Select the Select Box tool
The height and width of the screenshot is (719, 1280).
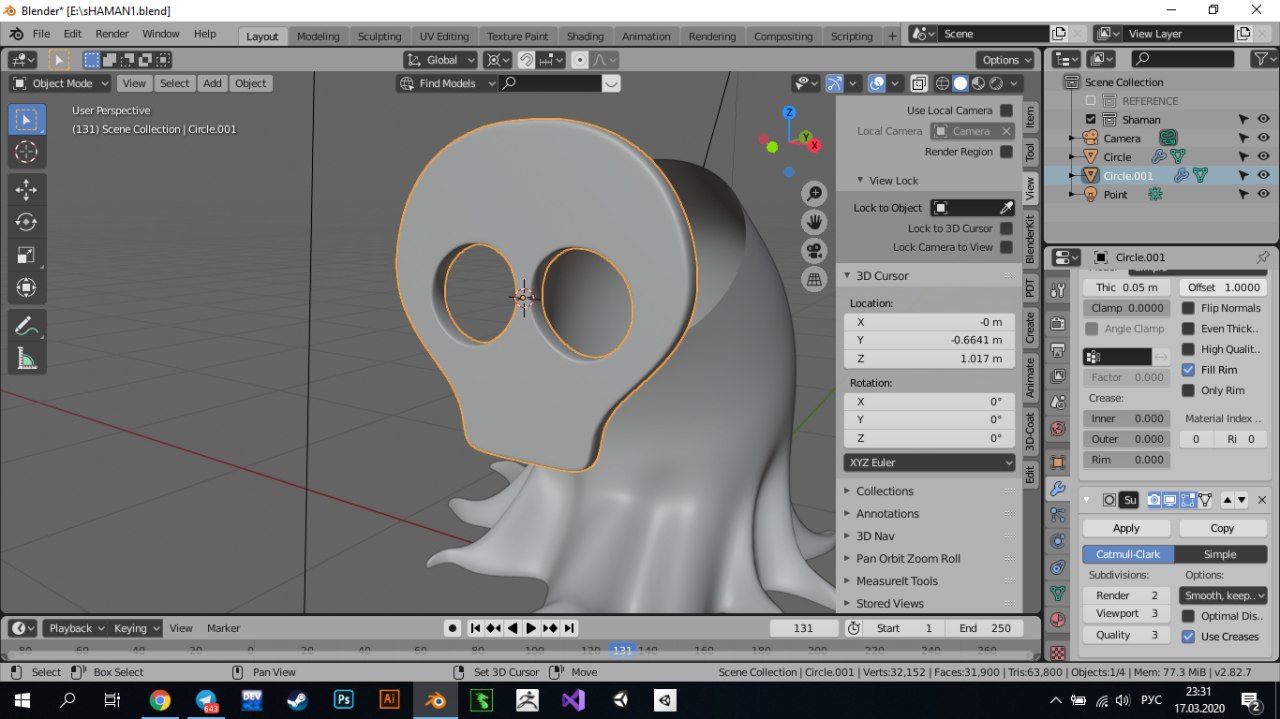coord(26,120)
